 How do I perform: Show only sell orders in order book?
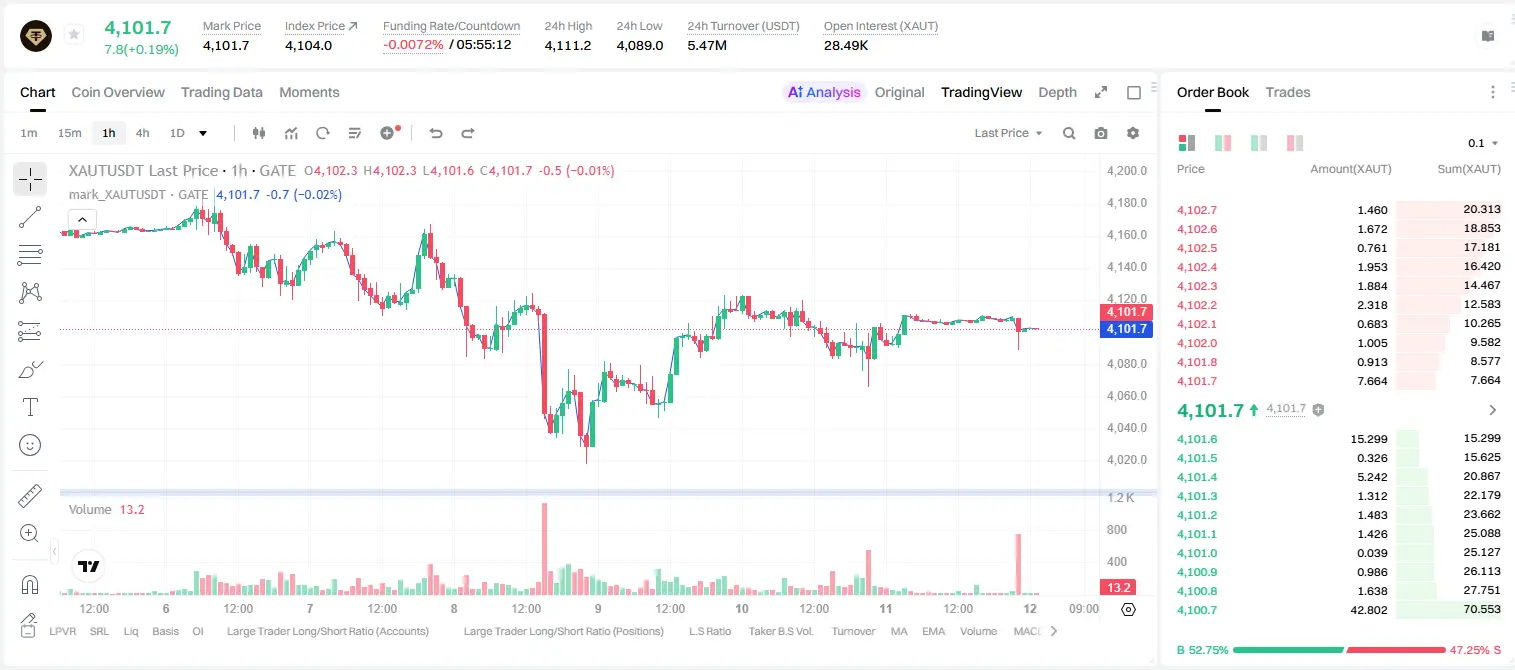(1295, 143)
